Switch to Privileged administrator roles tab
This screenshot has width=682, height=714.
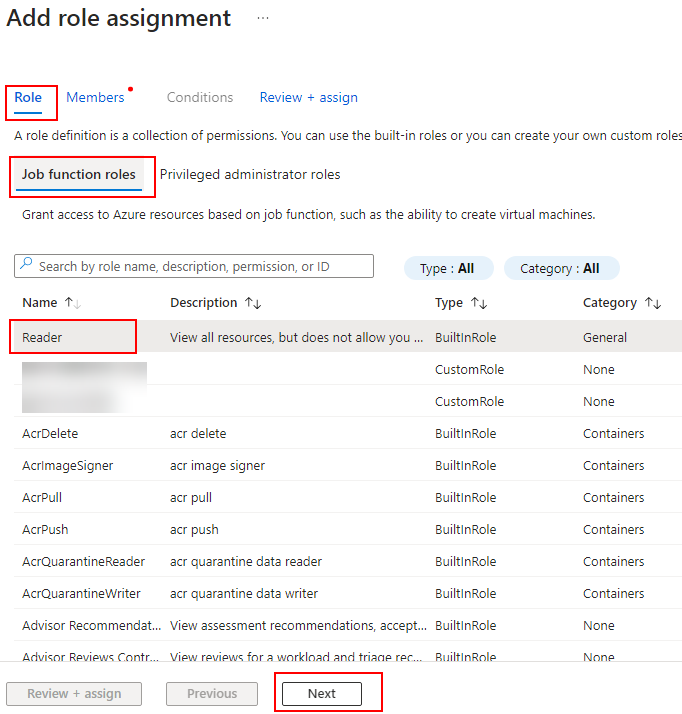(250, 174)
